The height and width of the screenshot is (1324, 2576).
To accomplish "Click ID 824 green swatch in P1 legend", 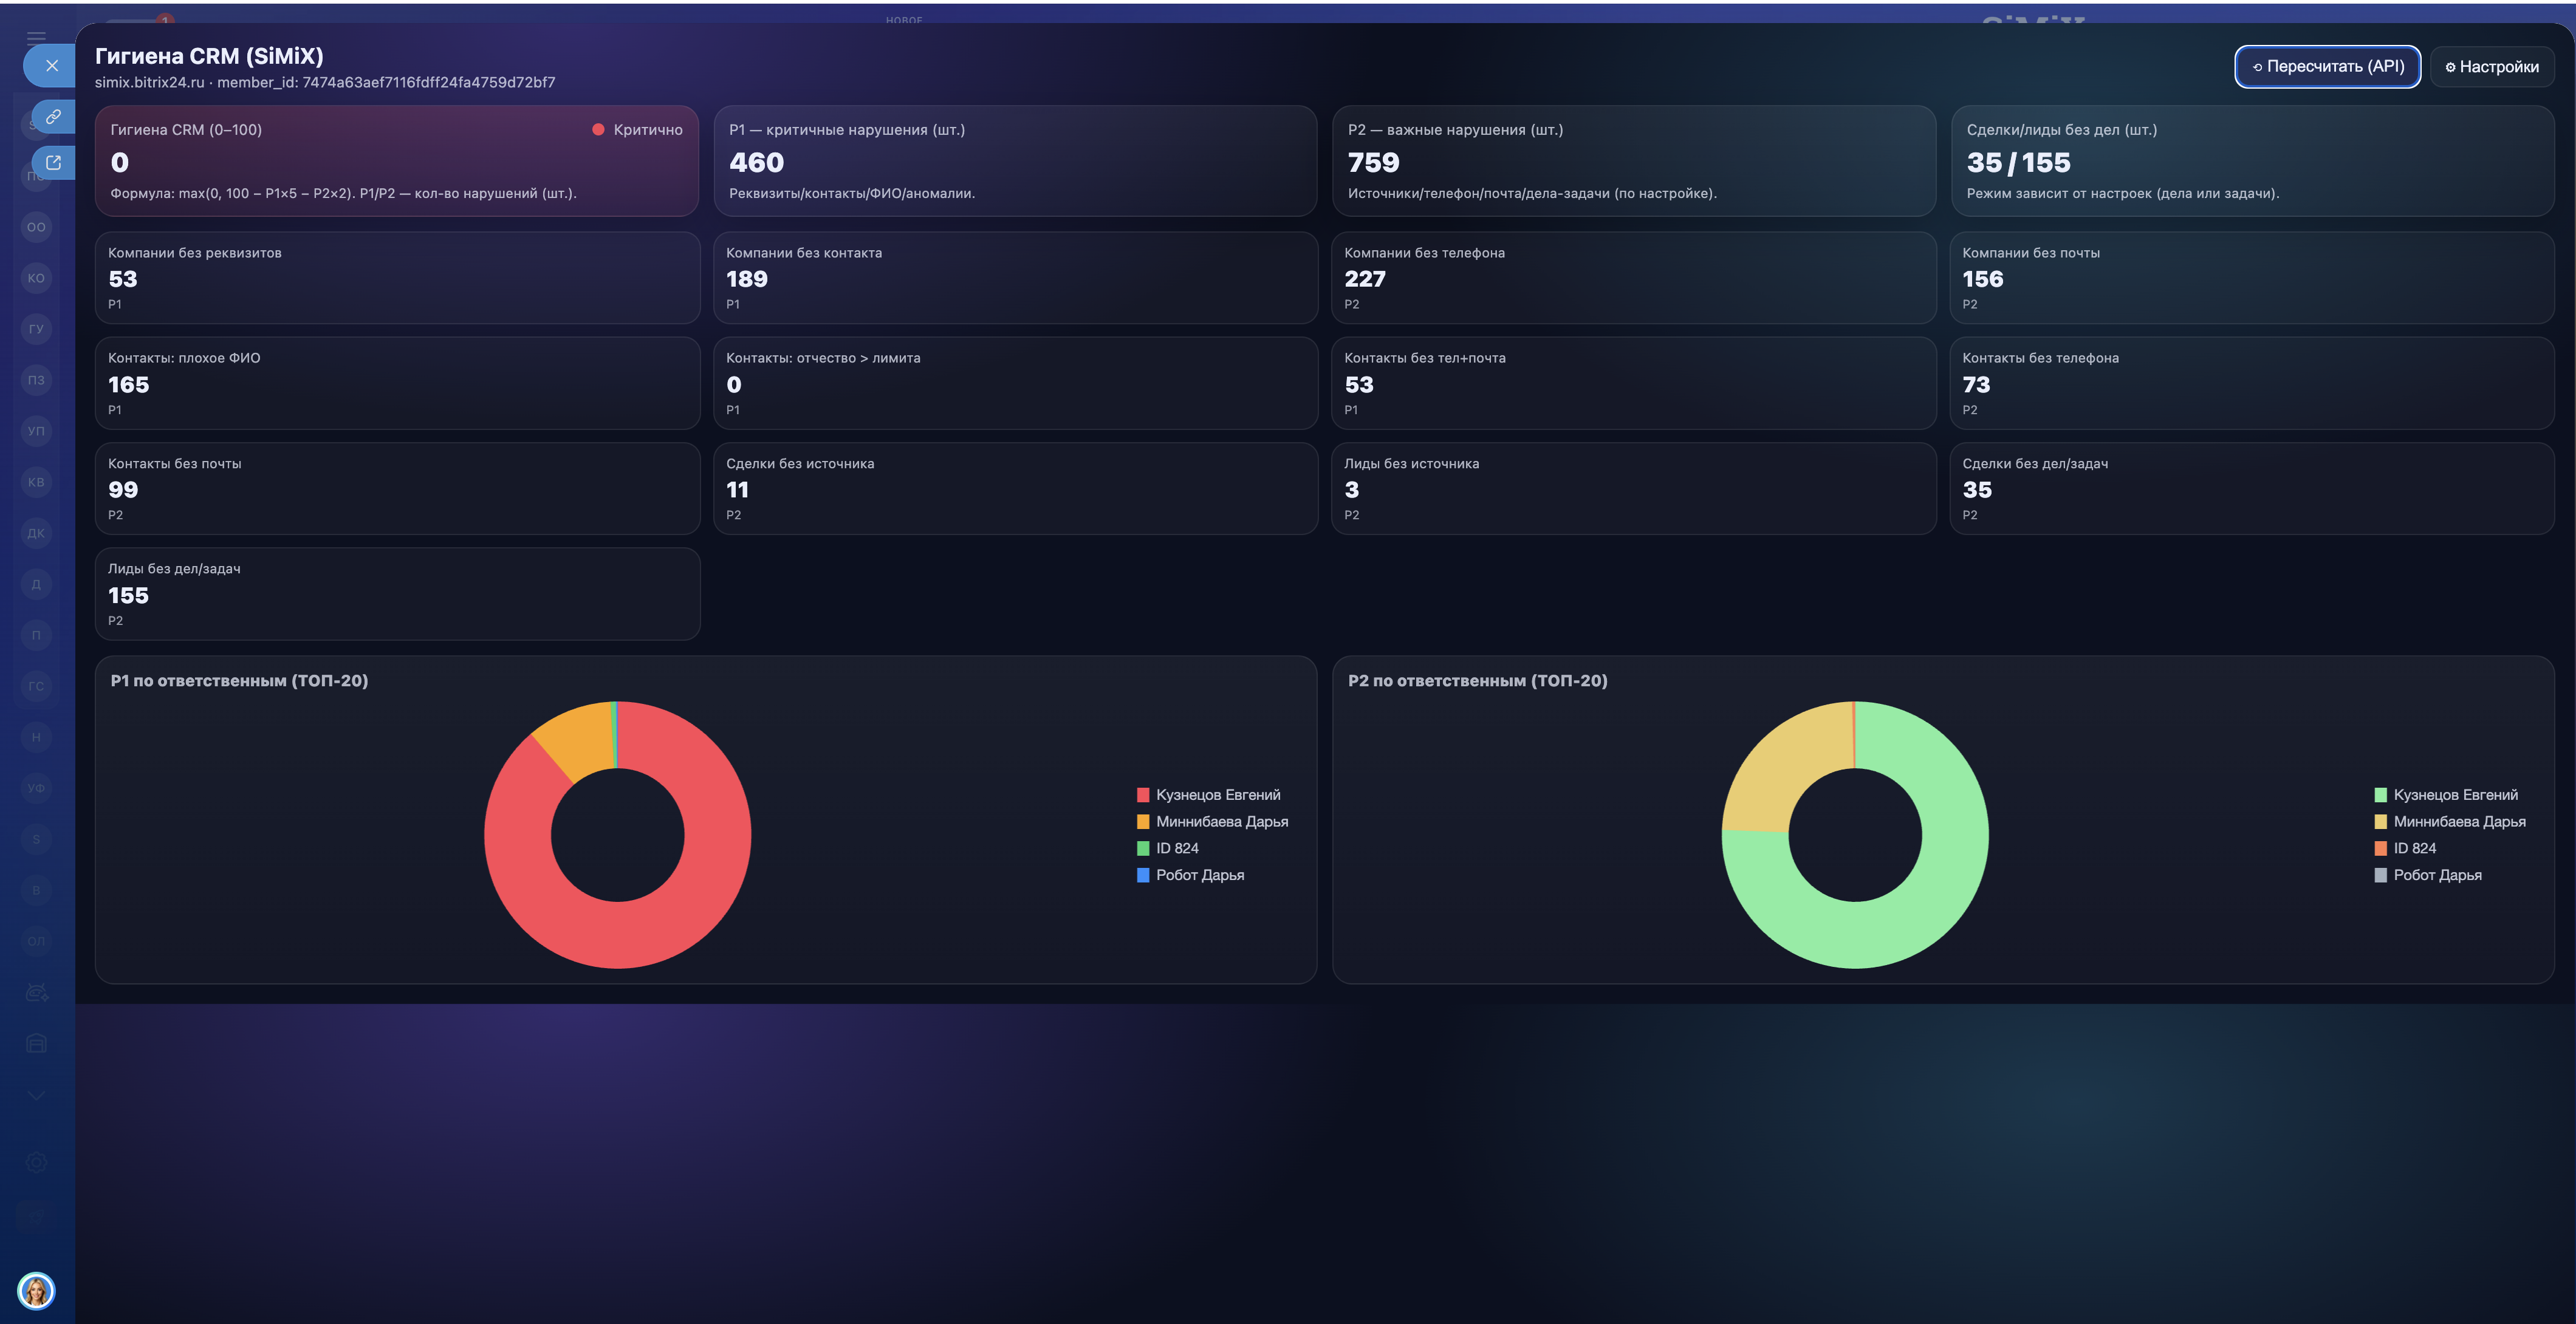I will (1143, 848).
